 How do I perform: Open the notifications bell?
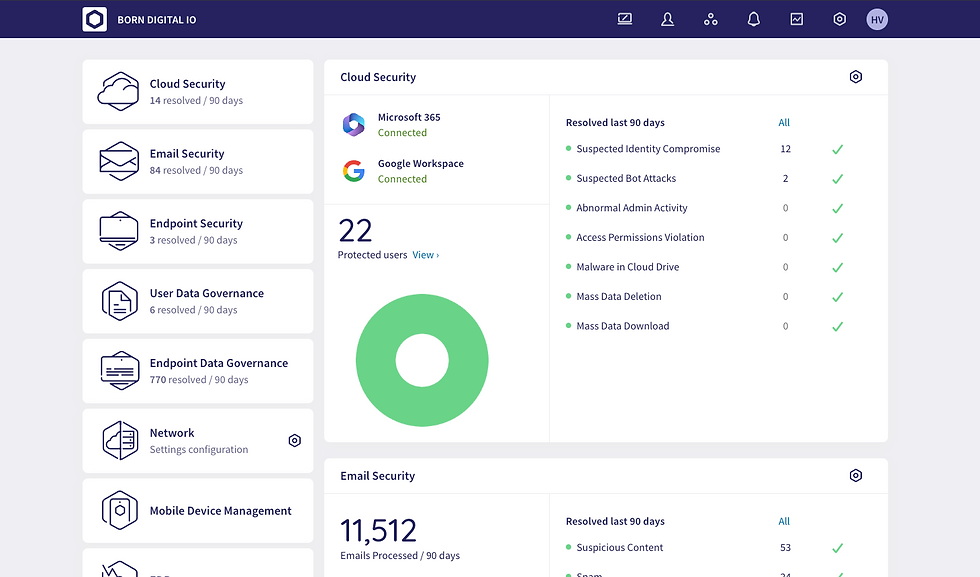(x=754, y=19)
